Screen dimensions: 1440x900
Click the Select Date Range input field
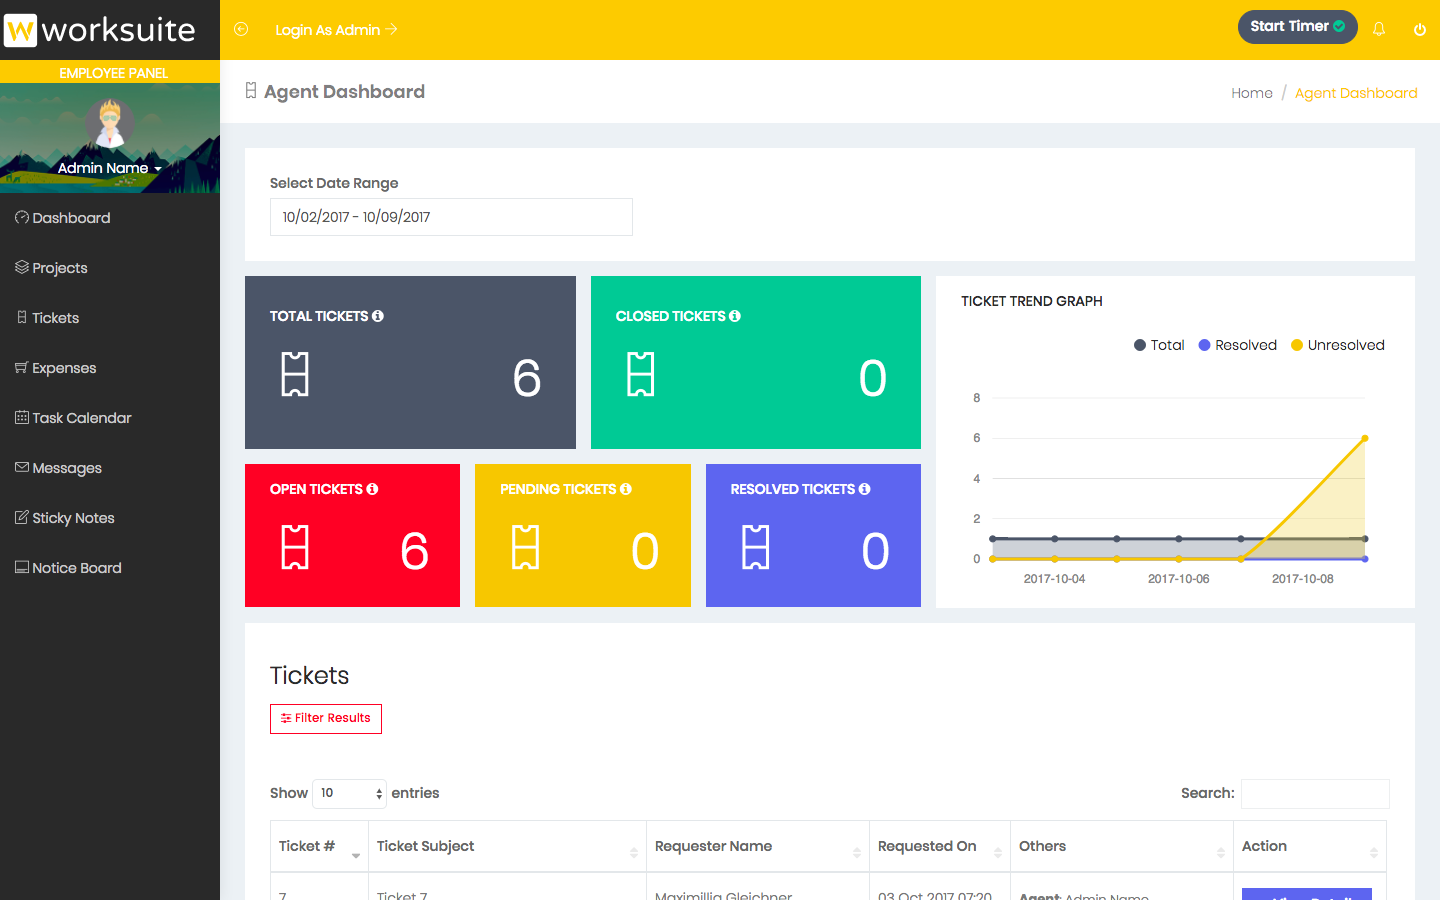pyautogui.click(x=451, y=217)
